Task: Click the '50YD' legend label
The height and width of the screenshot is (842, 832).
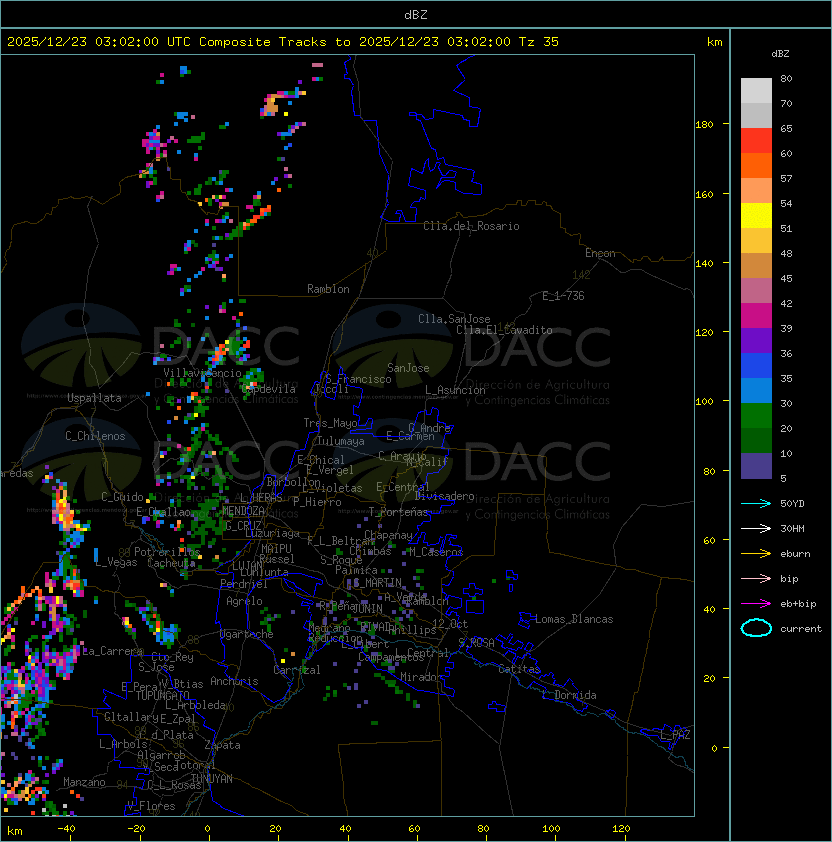Action: (x=792, y=503)
